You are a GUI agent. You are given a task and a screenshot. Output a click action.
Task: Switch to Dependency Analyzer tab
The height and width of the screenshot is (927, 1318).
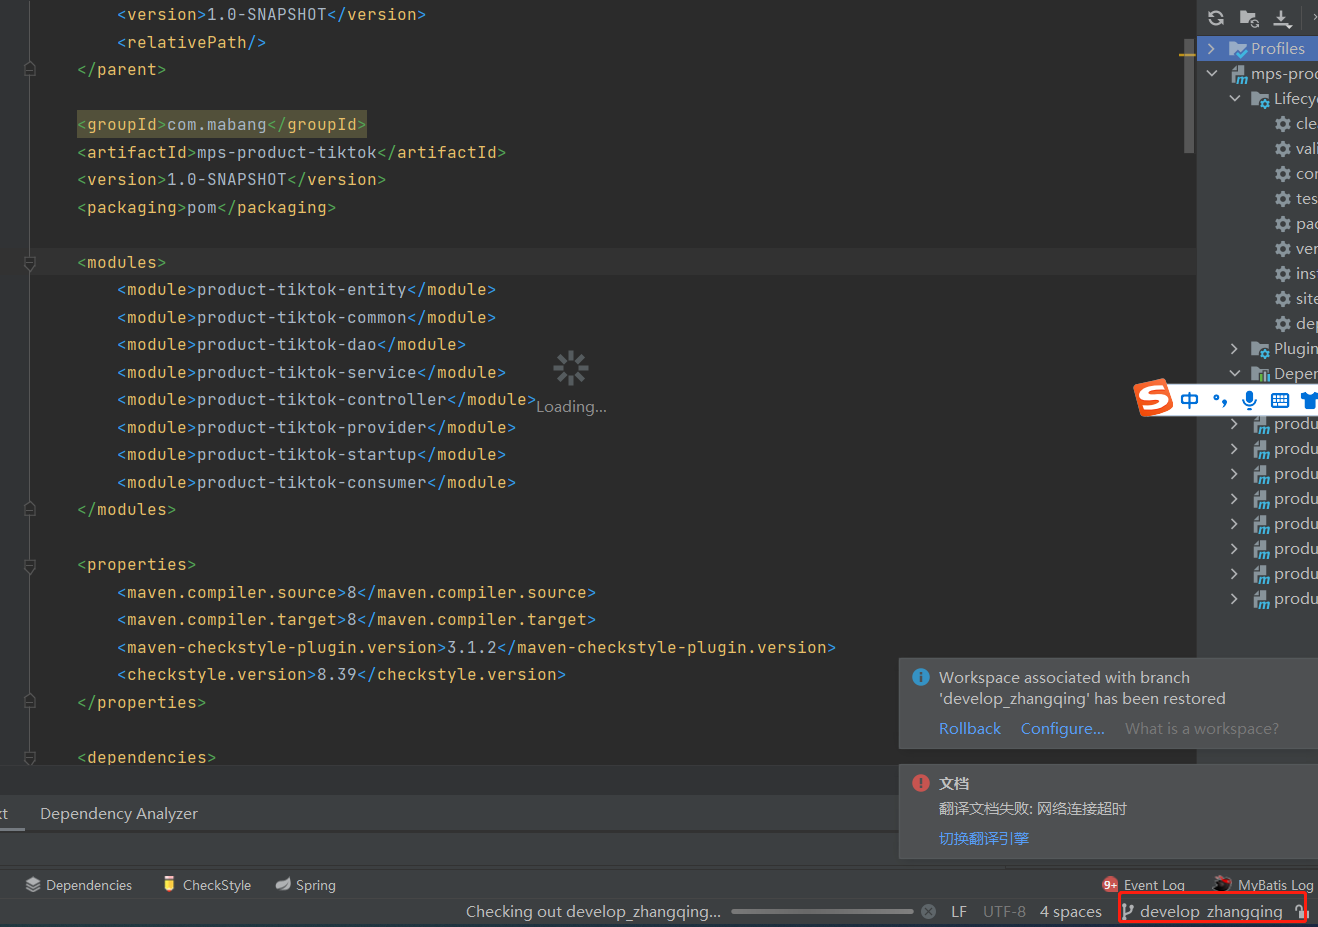pyautogui.click(x=119, y=813)
